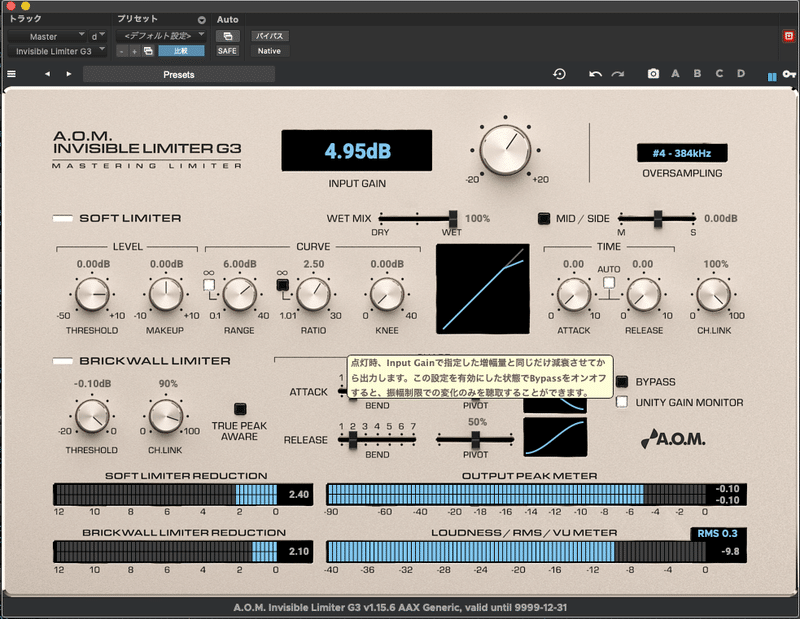The width and height of the screenshot is (800, 619).
Task: Toggle the Ratio infinity checkbox
Action: point(282,285)
